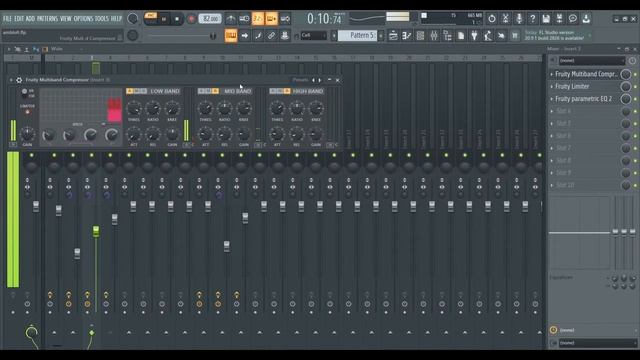Click the project info speech-bubble icon

[x=573, y=18]
